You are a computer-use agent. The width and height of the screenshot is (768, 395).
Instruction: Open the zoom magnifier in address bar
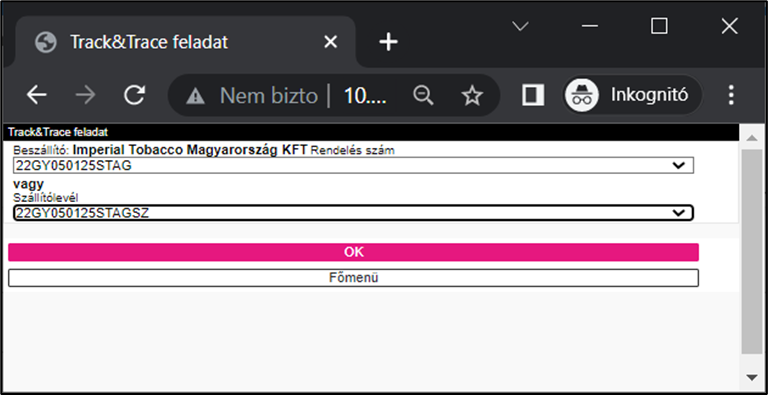(423, 95)
